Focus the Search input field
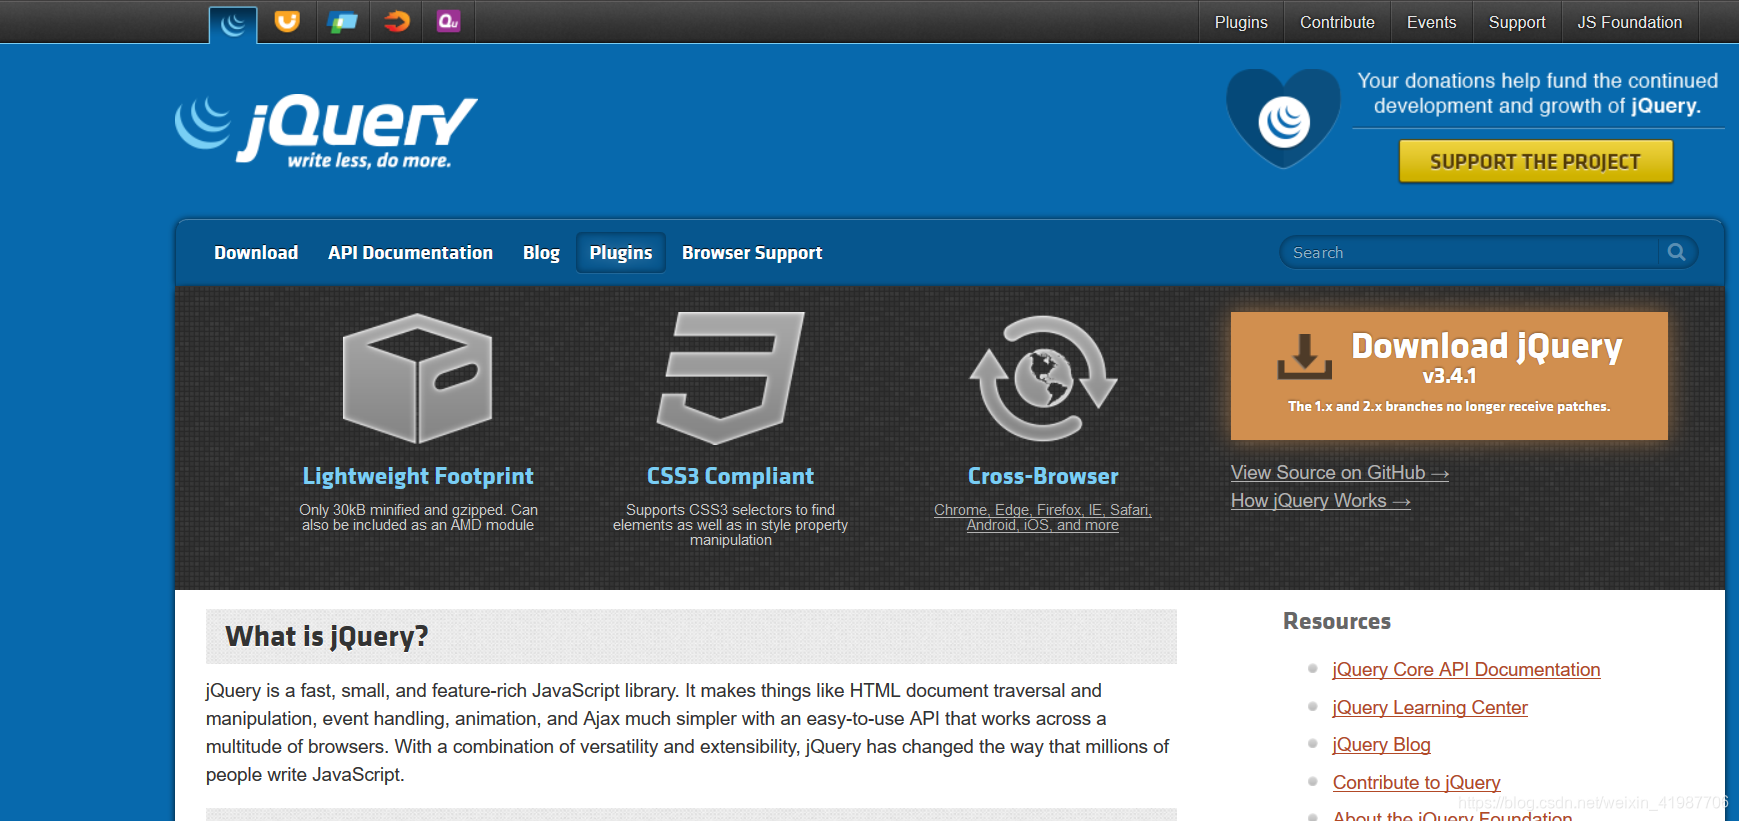 coord(1468,253)
